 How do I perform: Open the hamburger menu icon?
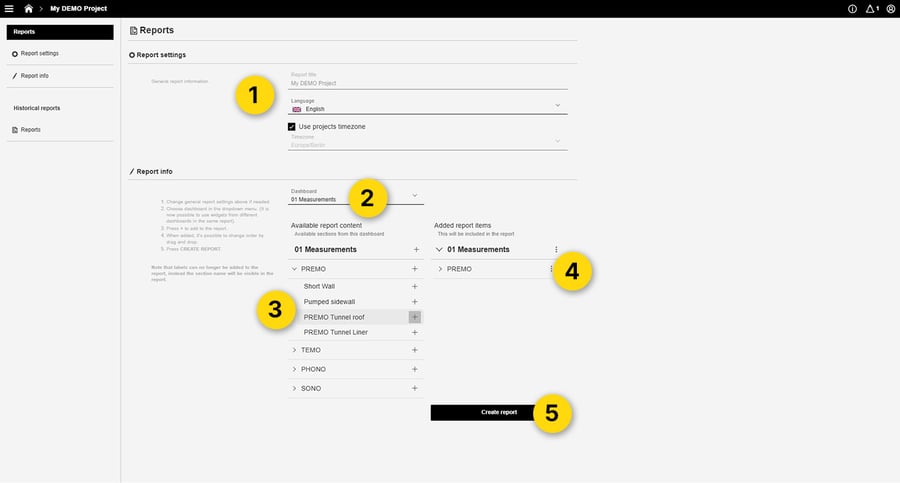[x=9, y=8]
